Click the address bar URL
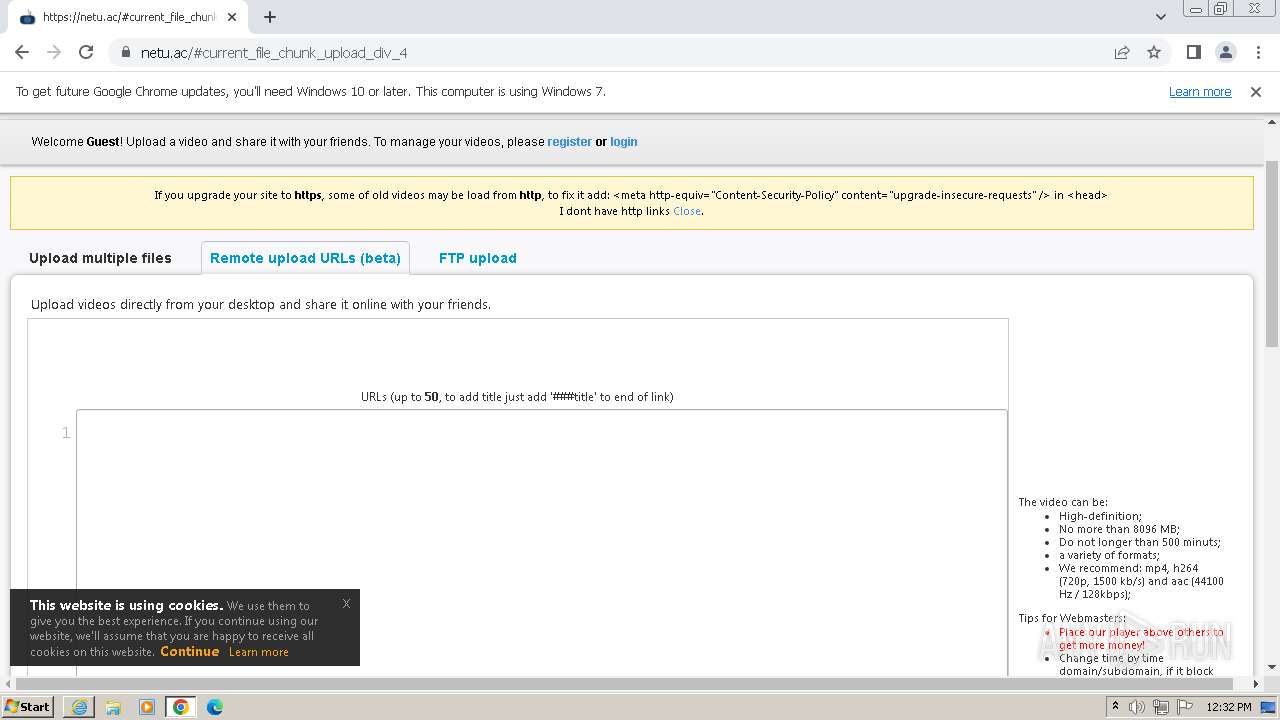The width and height of the screenshot is (1280, 720). click(x=274, y=53)
